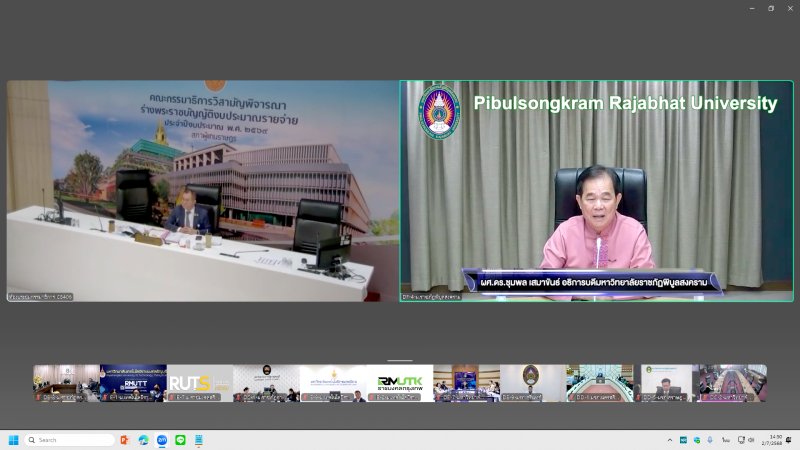
Task: Open the taskbar clock and date
Action: coord(774,440)
